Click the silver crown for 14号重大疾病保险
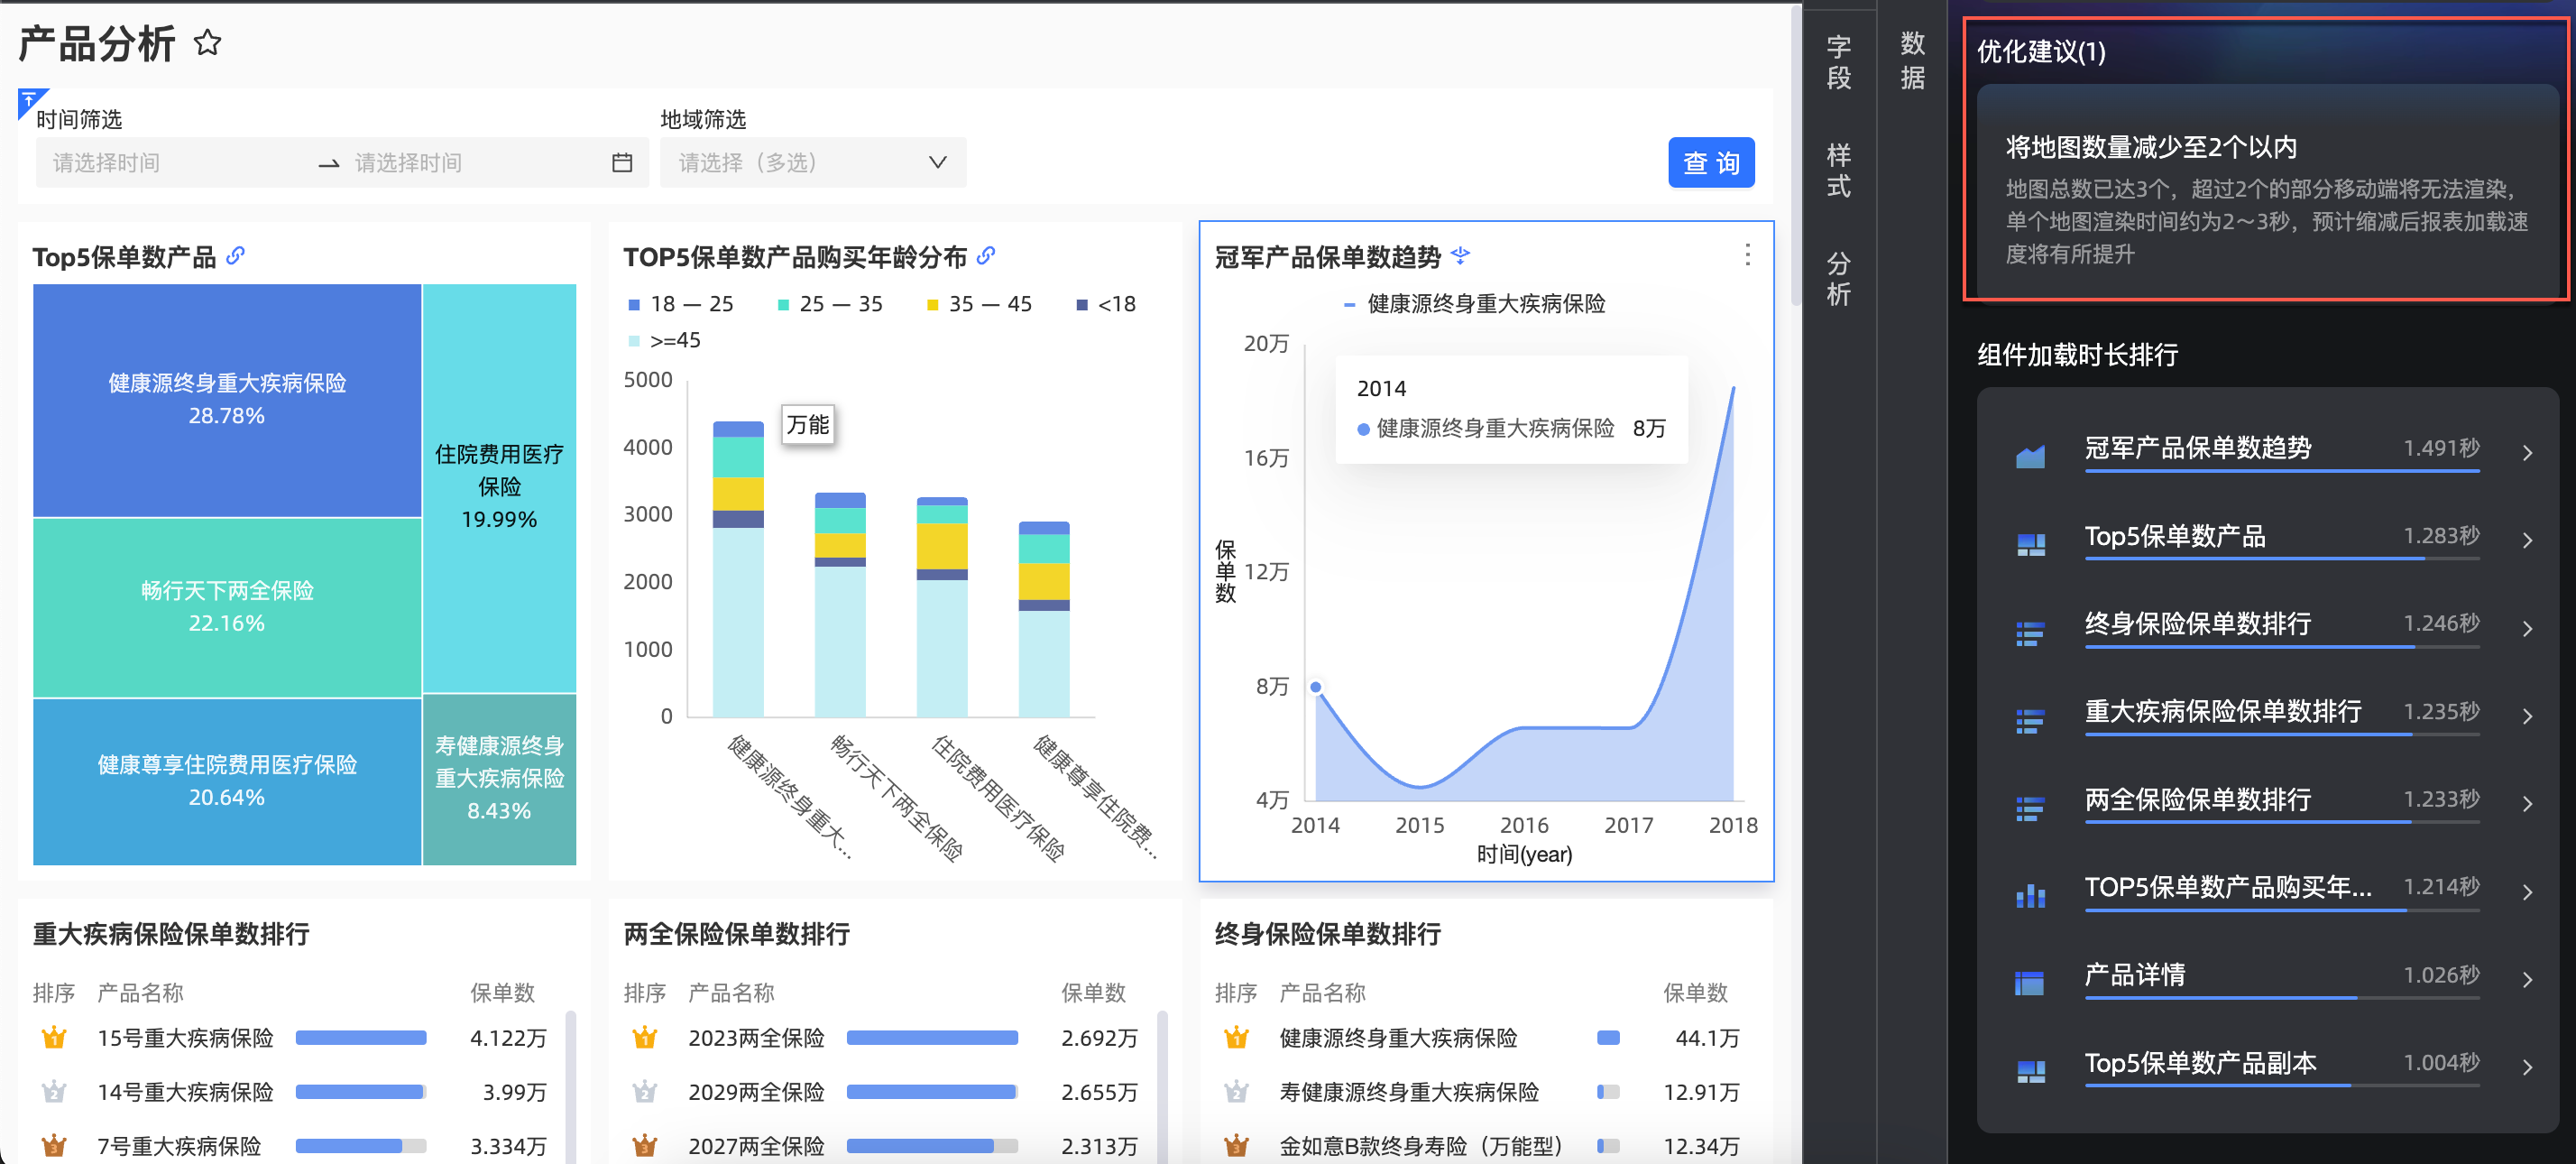Image resolution: width=2576 pixels, height=1164 pixels. [x=54, y=1092]
